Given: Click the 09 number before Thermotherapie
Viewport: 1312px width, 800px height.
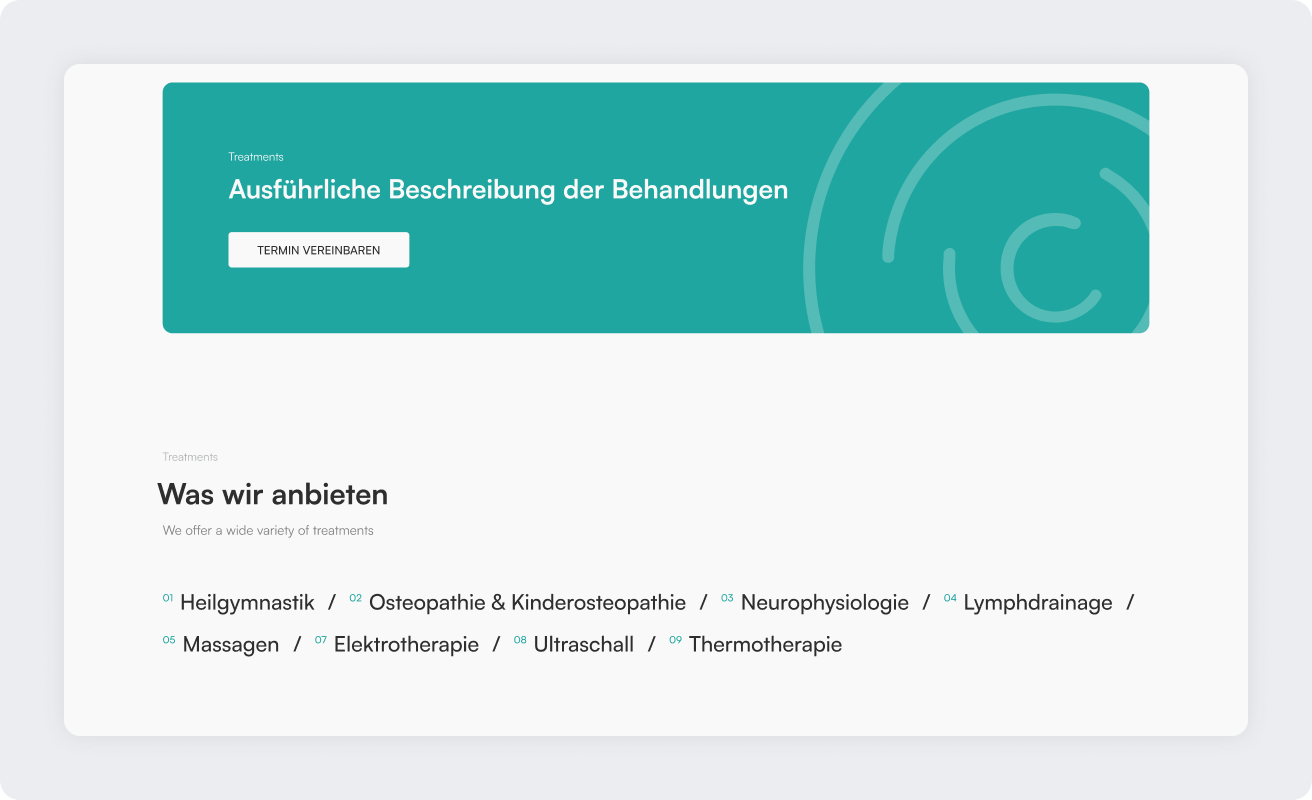Looking at the screenshot, I should 675,639.
